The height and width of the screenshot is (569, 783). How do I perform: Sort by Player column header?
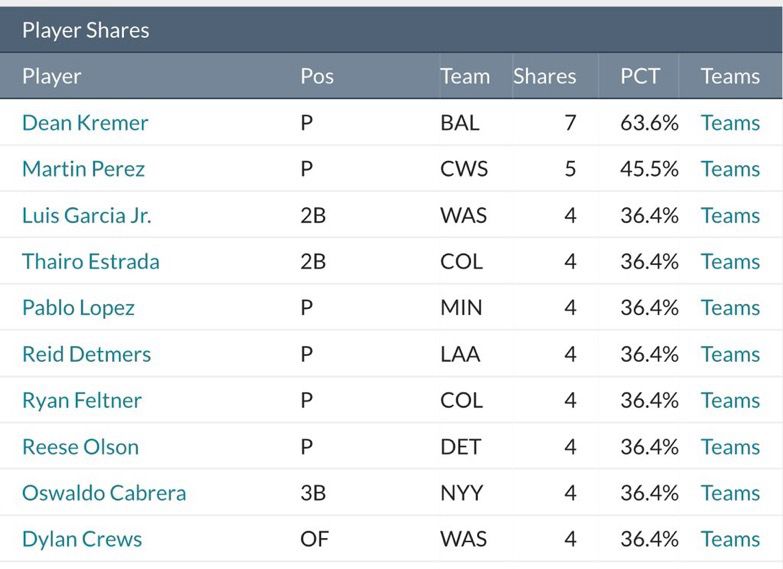(51, 76)
